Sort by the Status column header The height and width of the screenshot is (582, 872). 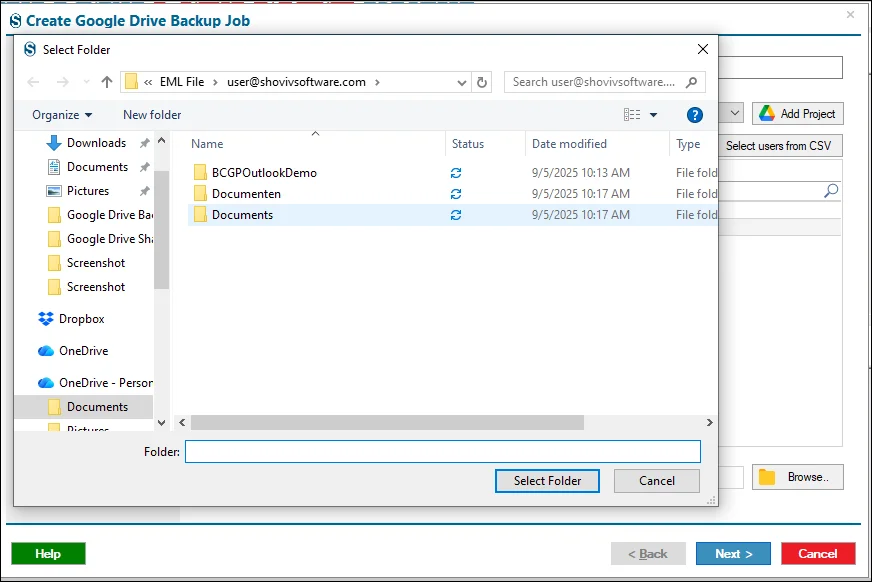[468, 144]
